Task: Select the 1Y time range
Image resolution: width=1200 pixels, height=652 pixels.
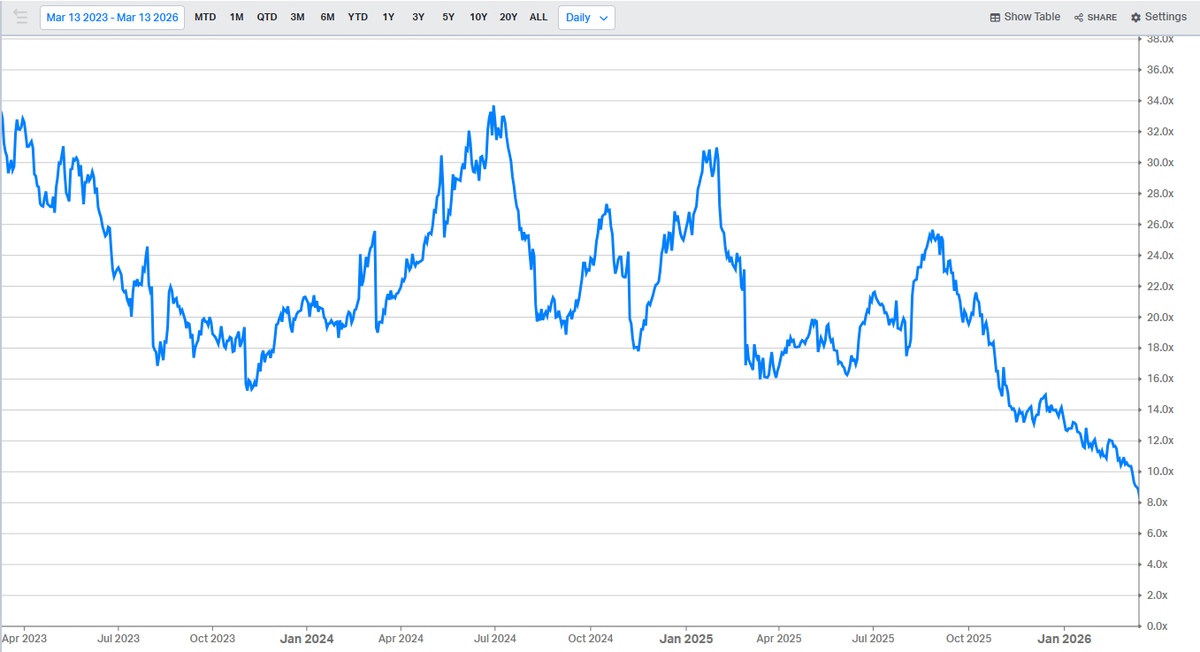Action: point(388,17)
